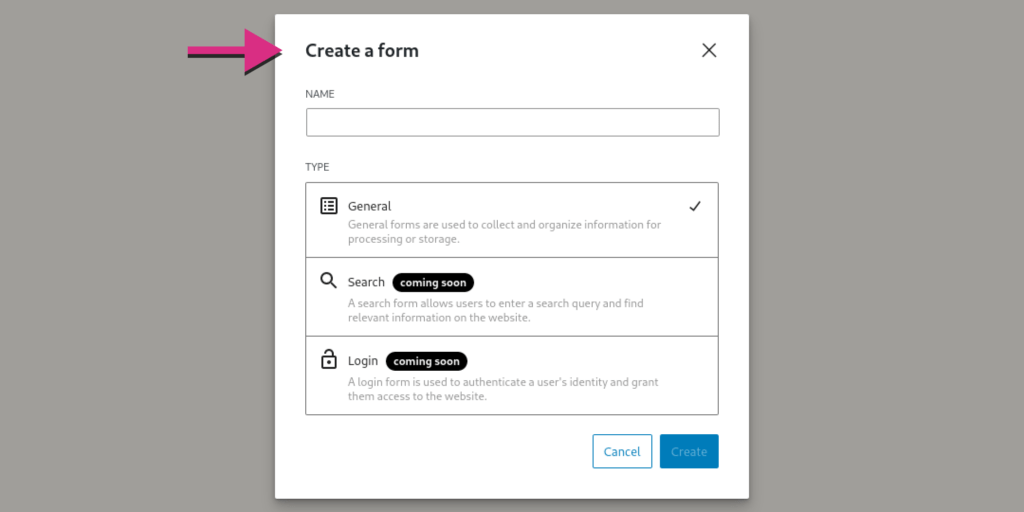Click the search form description text

(497, 310)
